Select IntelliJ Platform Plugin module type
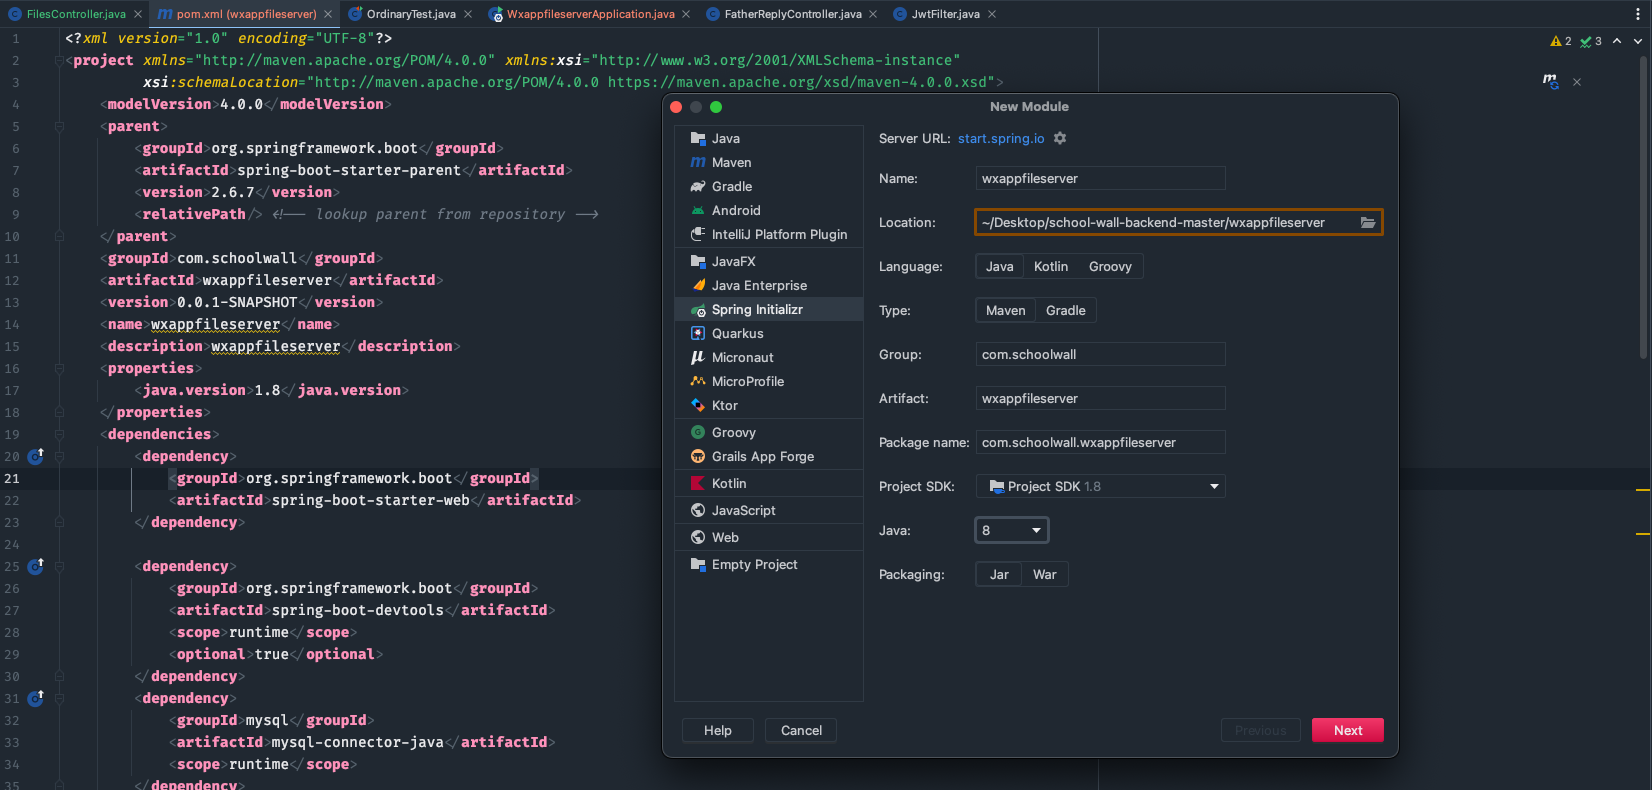Screen dimensions: 1652x790 [768, 234]
